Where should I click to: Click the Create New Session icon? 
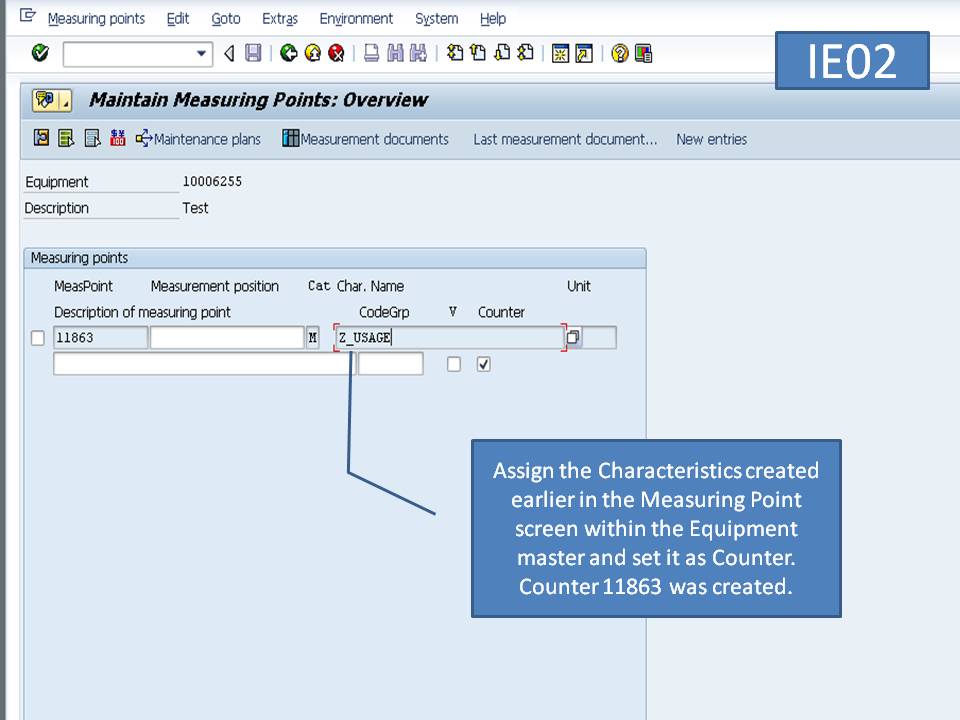560,53
